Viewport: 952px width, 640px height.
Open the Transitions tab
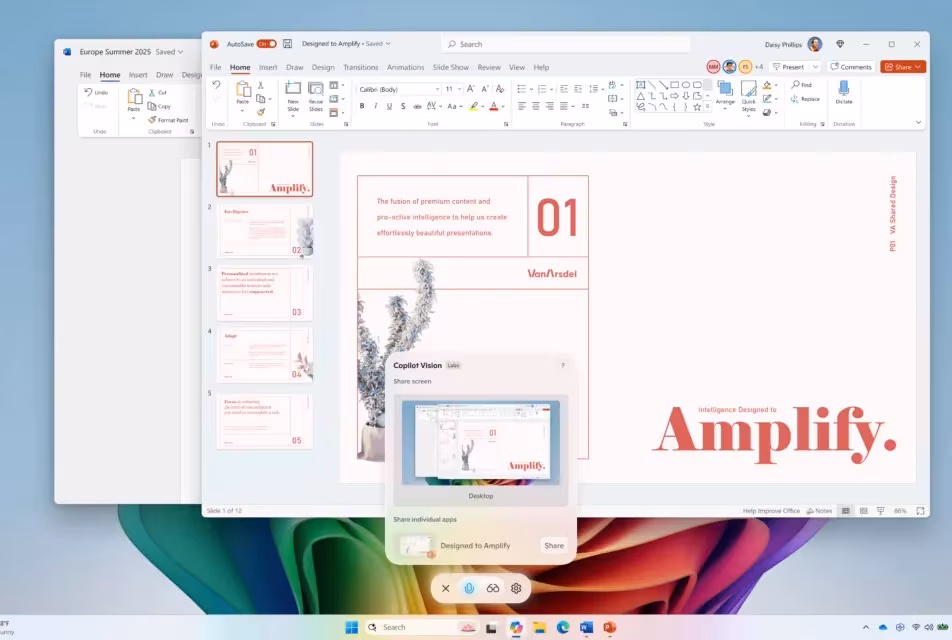pyautogui.click(x=361, y=67)
